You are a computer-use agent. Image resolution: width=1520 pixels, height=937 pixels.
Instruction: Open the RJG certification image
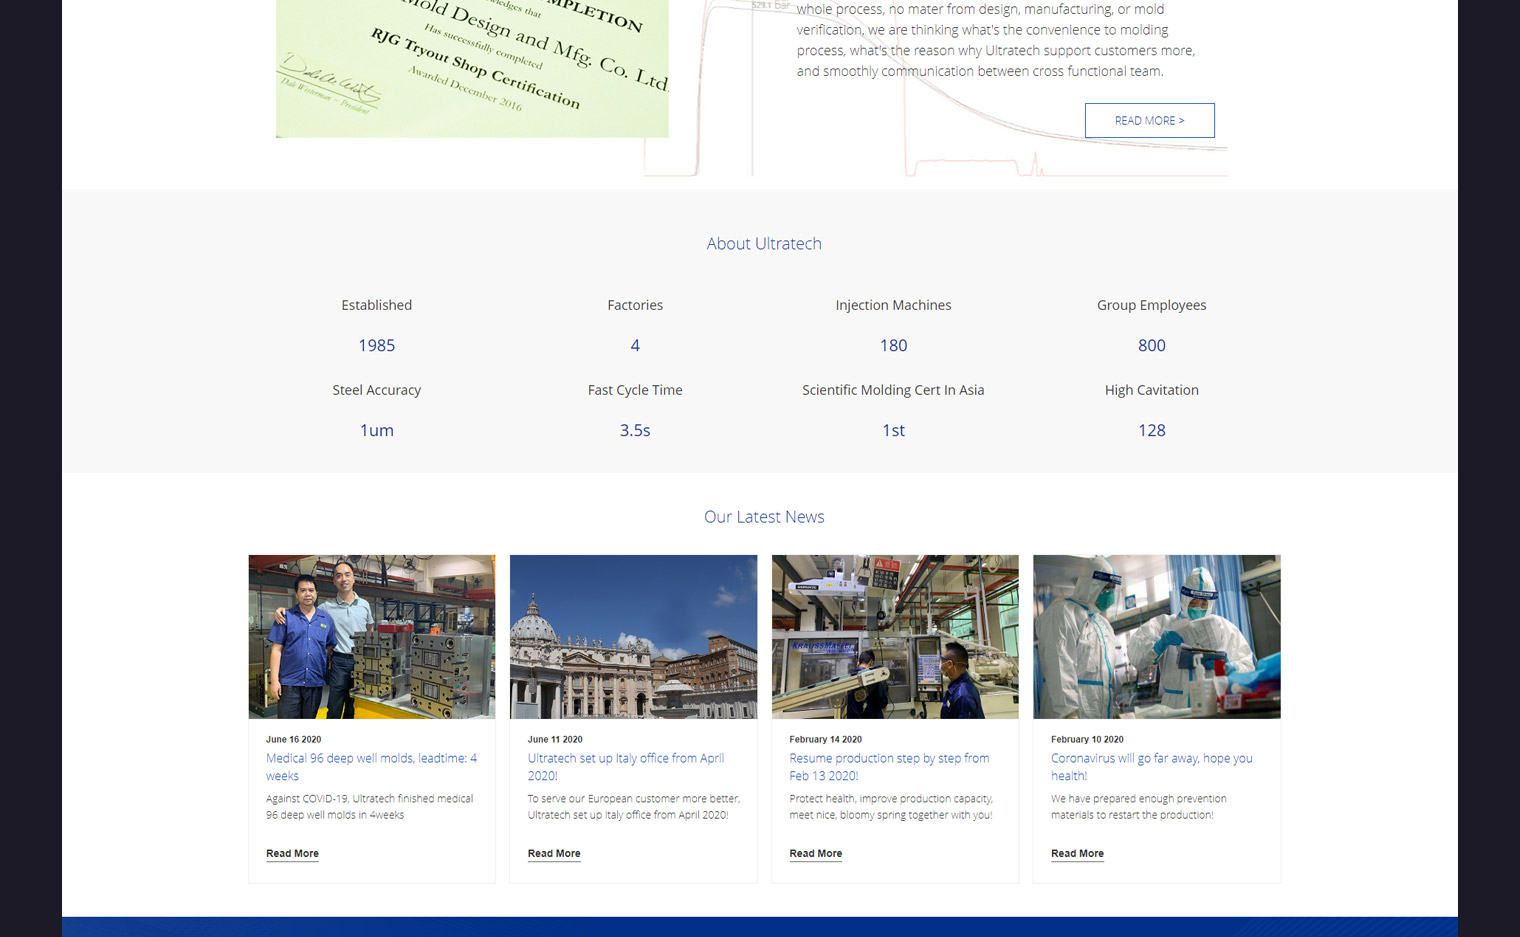[x=472, y=68]
